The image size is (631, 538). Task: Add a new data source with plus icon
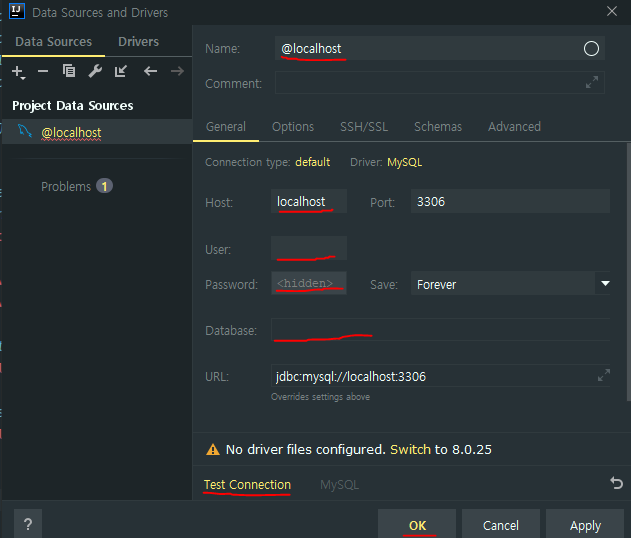[x=18, y=71]
